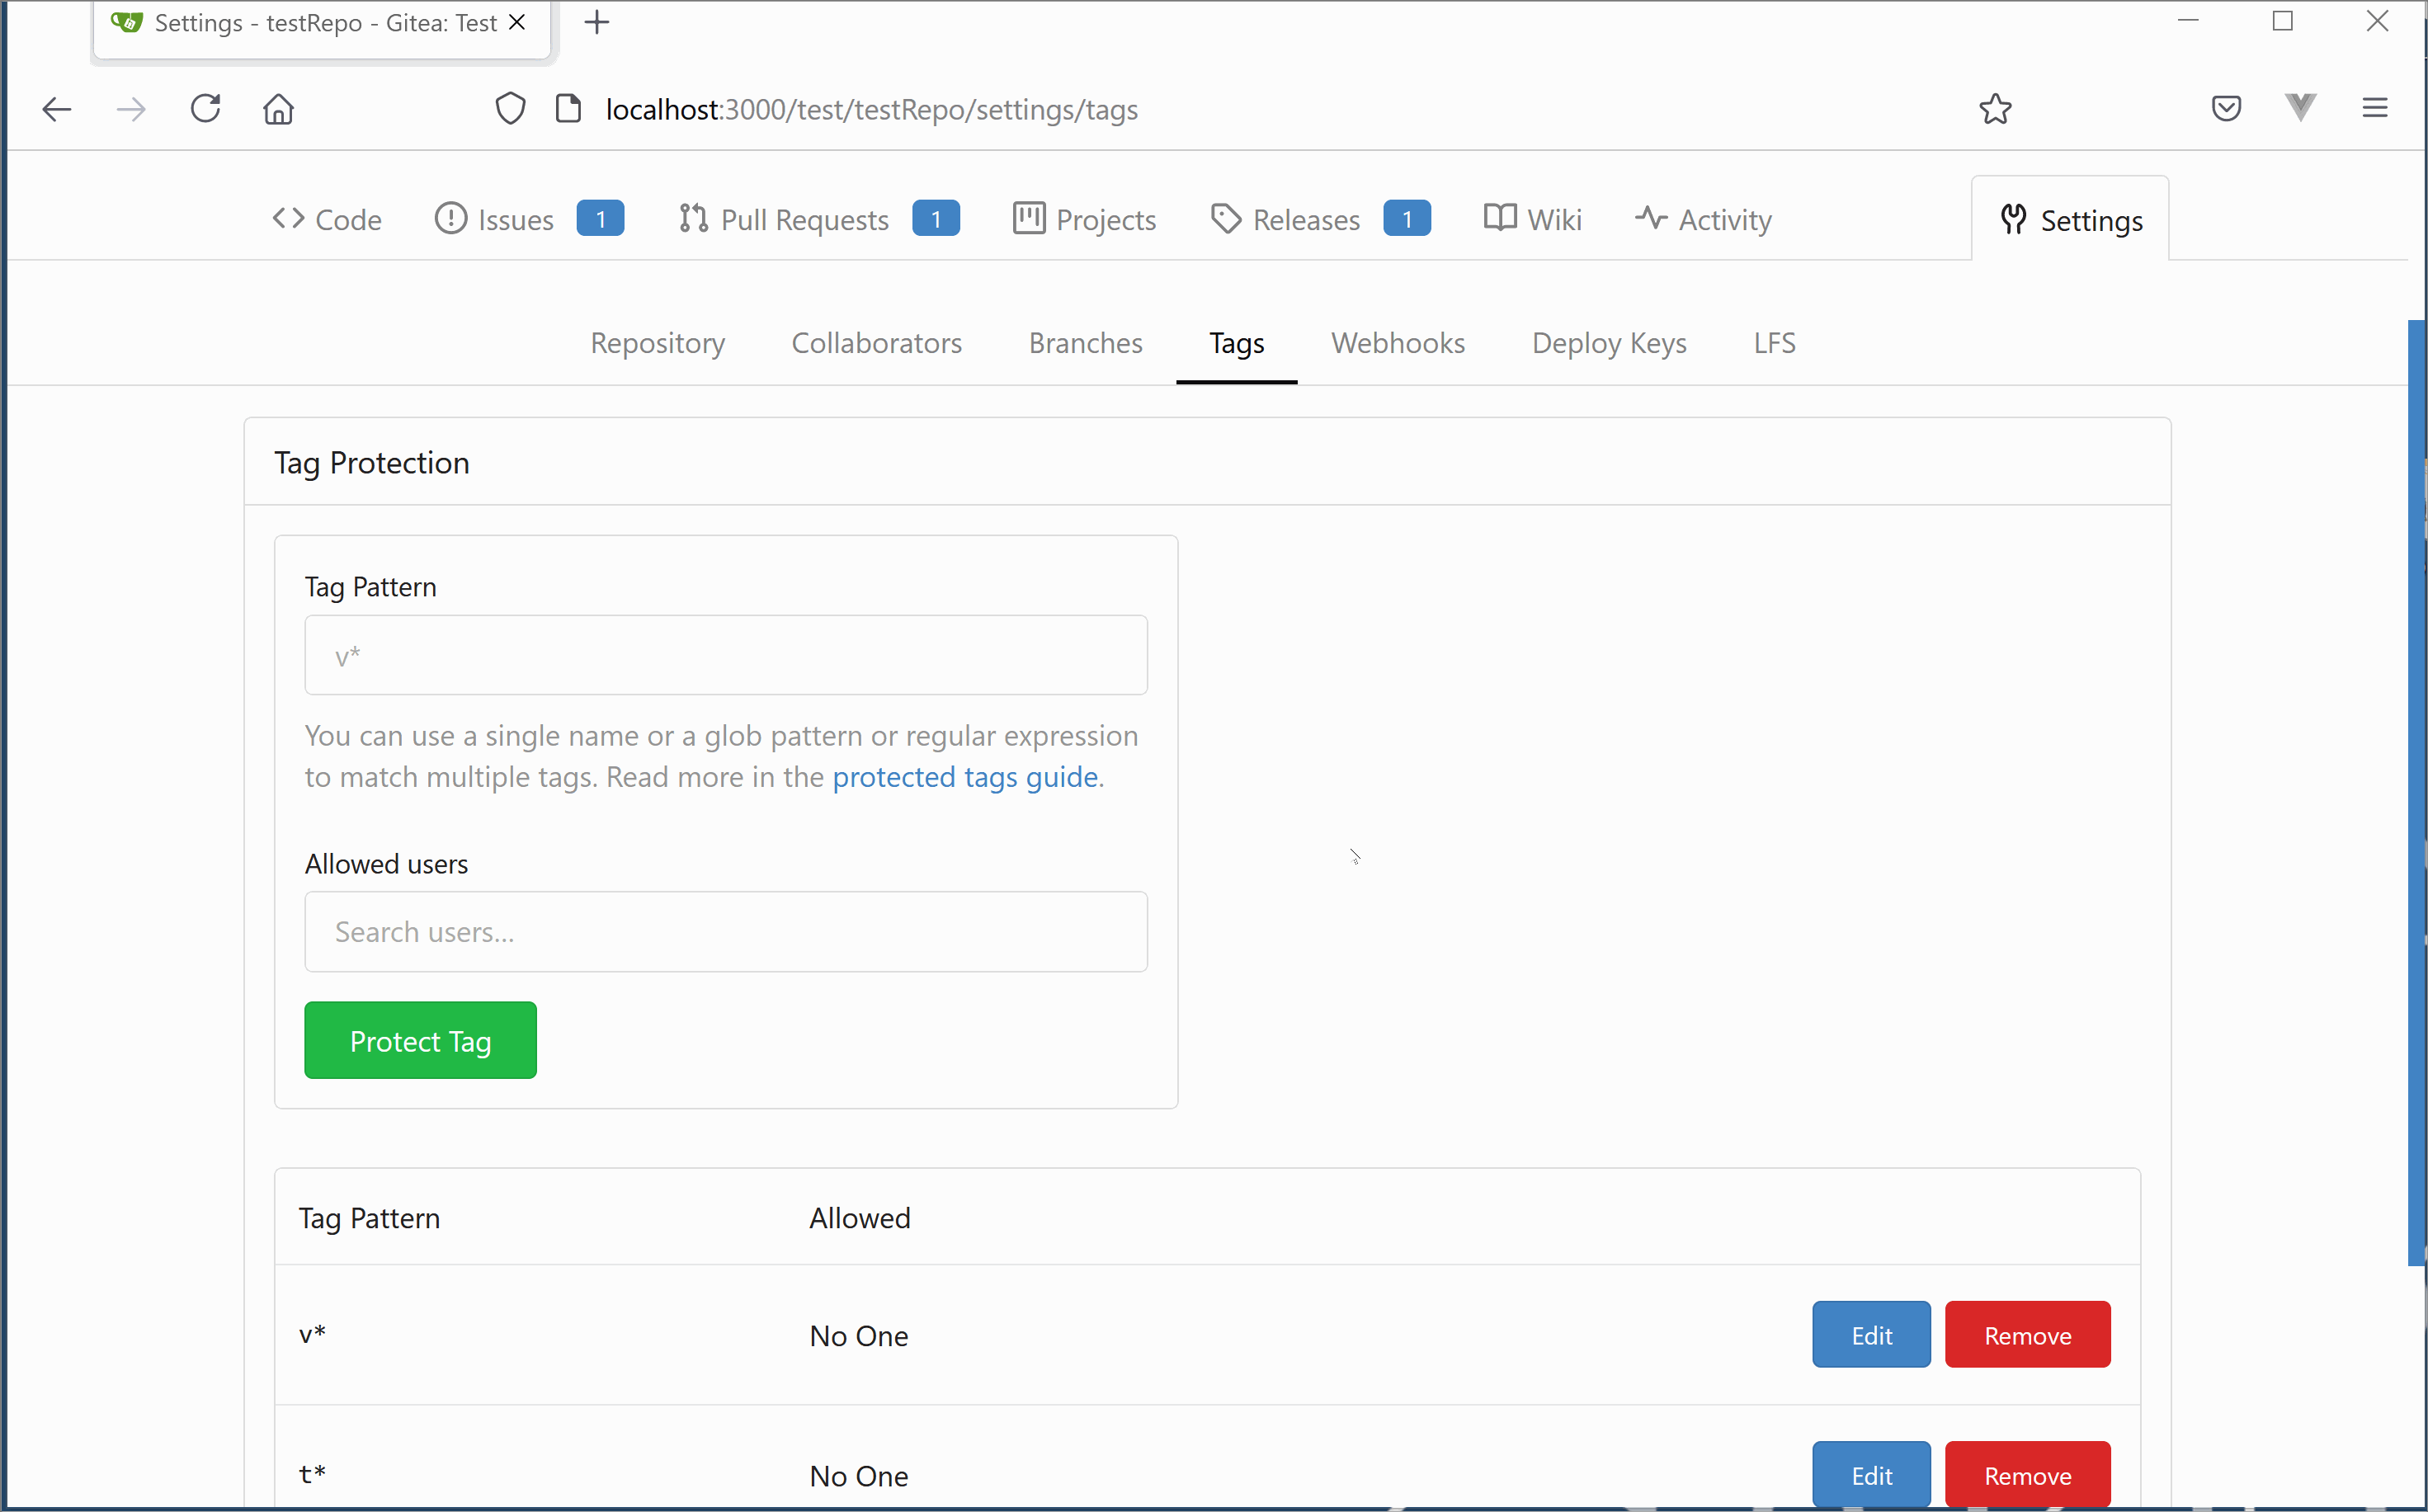Open the Projects tab

pyautogui.click(x=1084, y=219)
